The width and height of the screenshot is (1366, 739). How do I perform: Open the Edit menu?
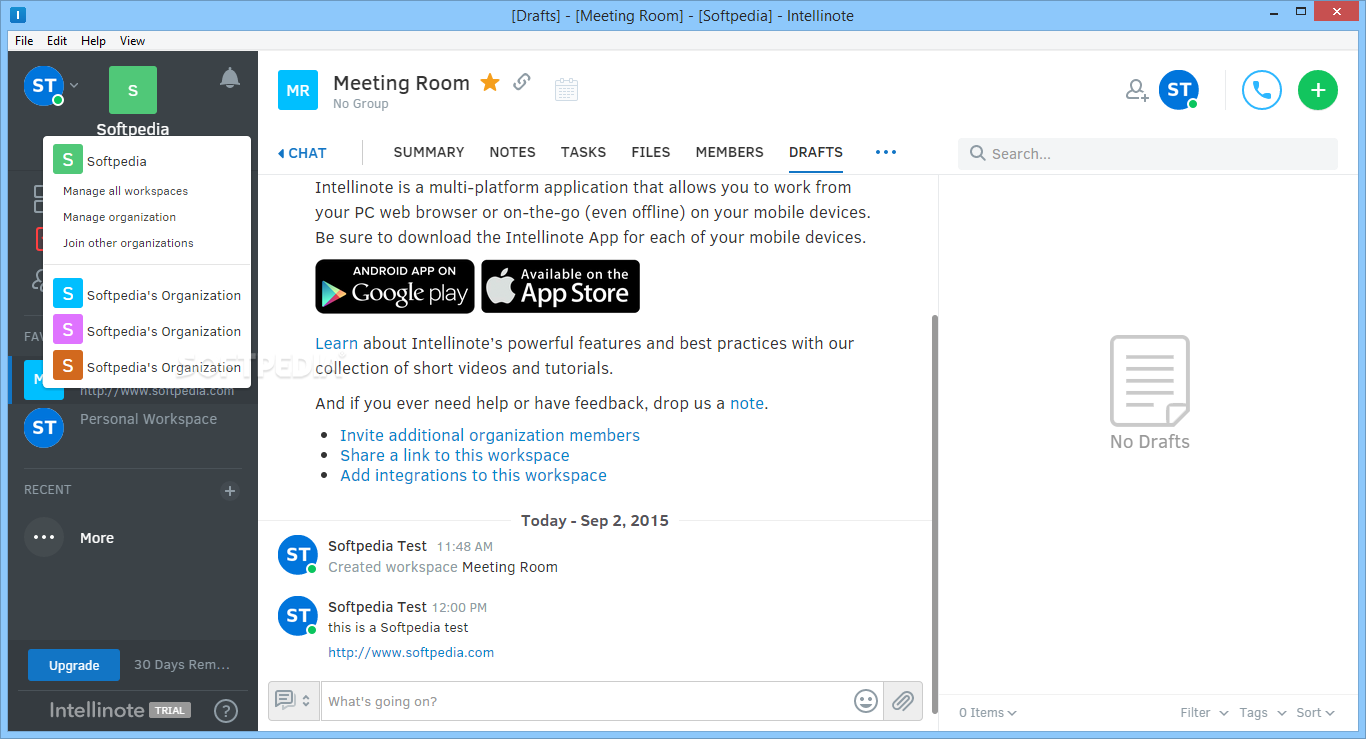(57, 41)
